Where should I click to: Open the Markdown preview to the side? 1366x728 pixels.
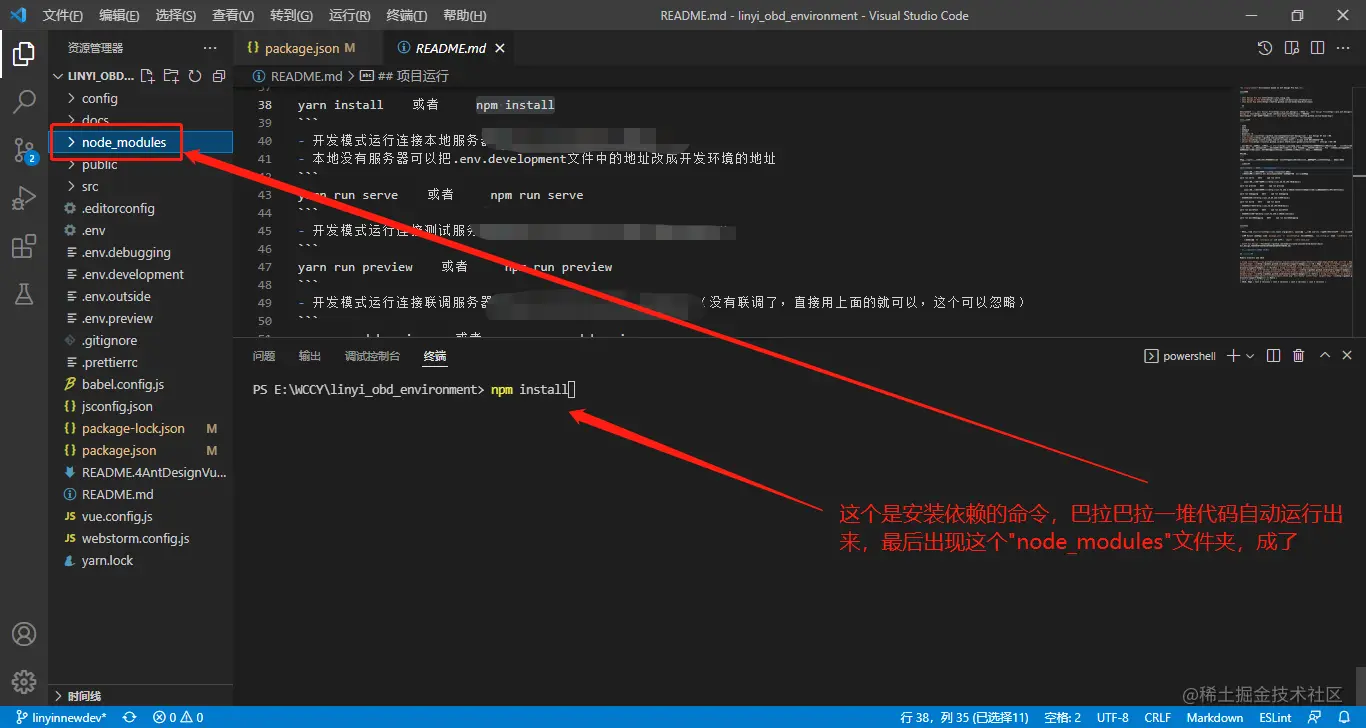tap(1292, 48)
